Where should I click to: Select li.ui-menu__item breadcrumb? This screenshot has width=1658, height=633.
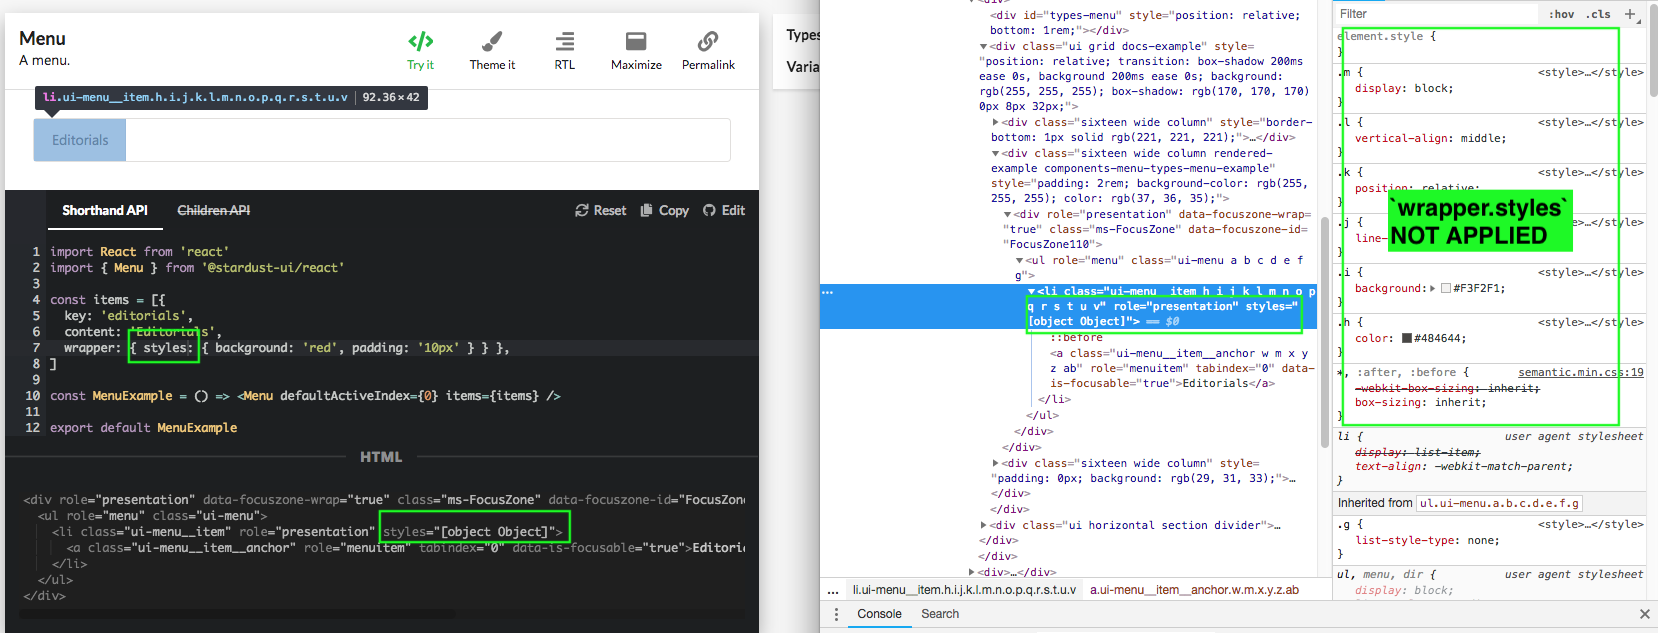[x=964, y=590]
